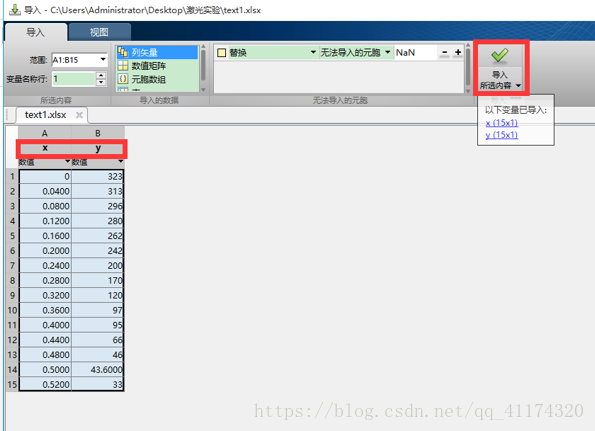Screen dimensions: 595x431
Task: Click the green checkmark Import Selection icon
Action: (x=499, y=55)
